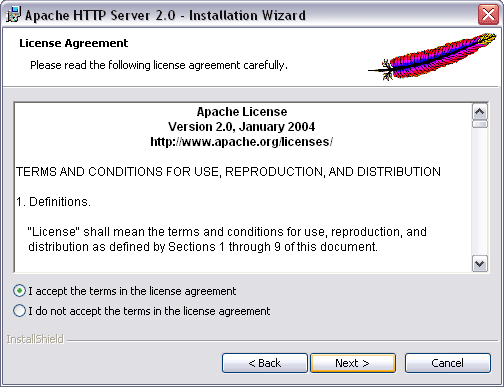Click the installer icon in title bar
Image resolution: width=504 pixels, height=390 pixels.
(x=13, y=15)
